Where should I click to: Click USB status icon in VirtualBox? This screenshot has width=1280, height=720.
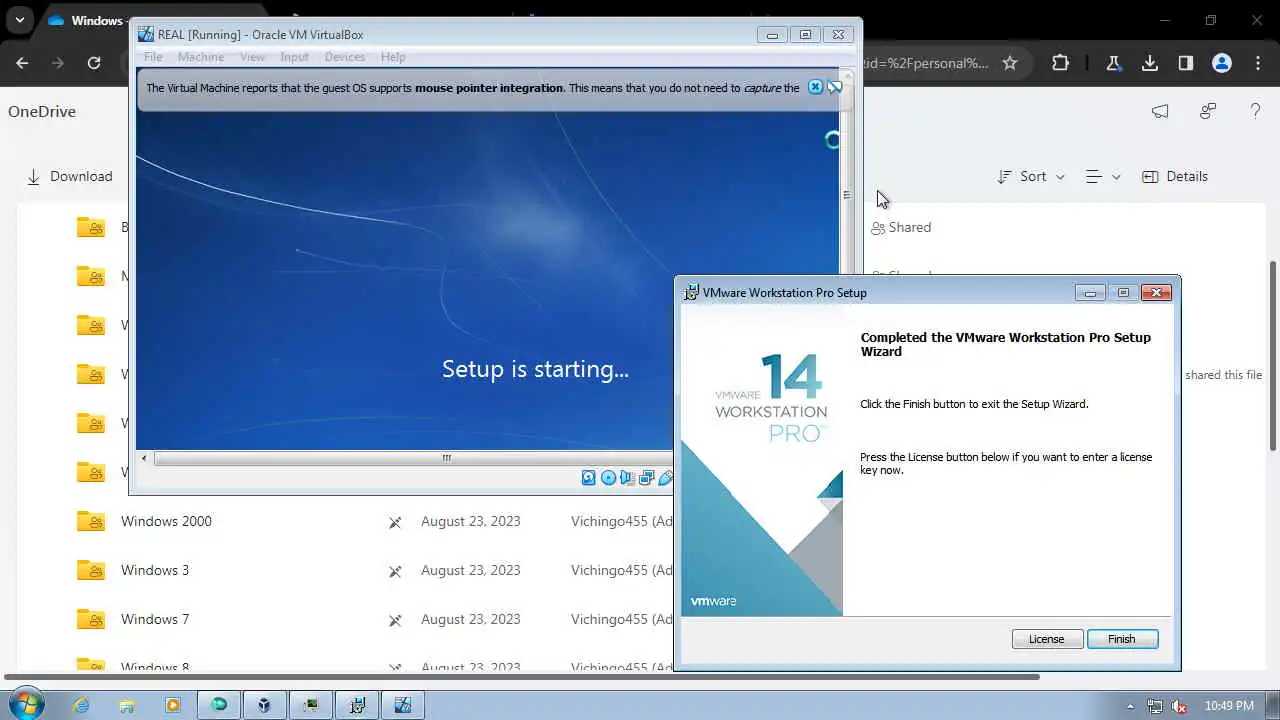pos(665,478)
